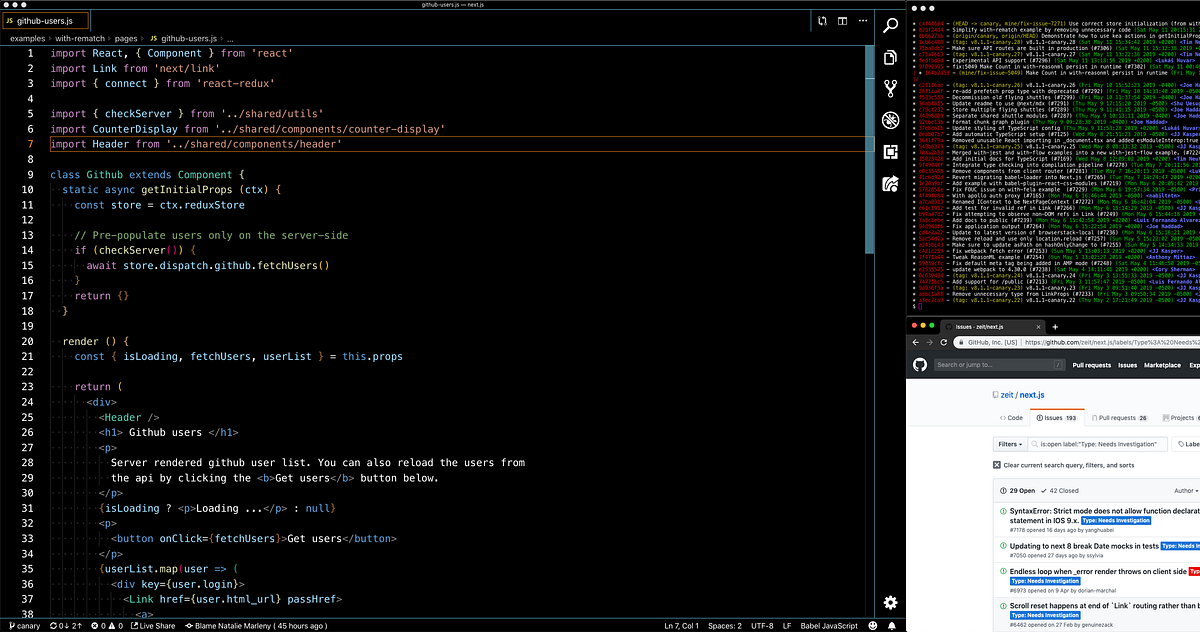Click the errors and warnings indicator

click(x=107, y=625)
